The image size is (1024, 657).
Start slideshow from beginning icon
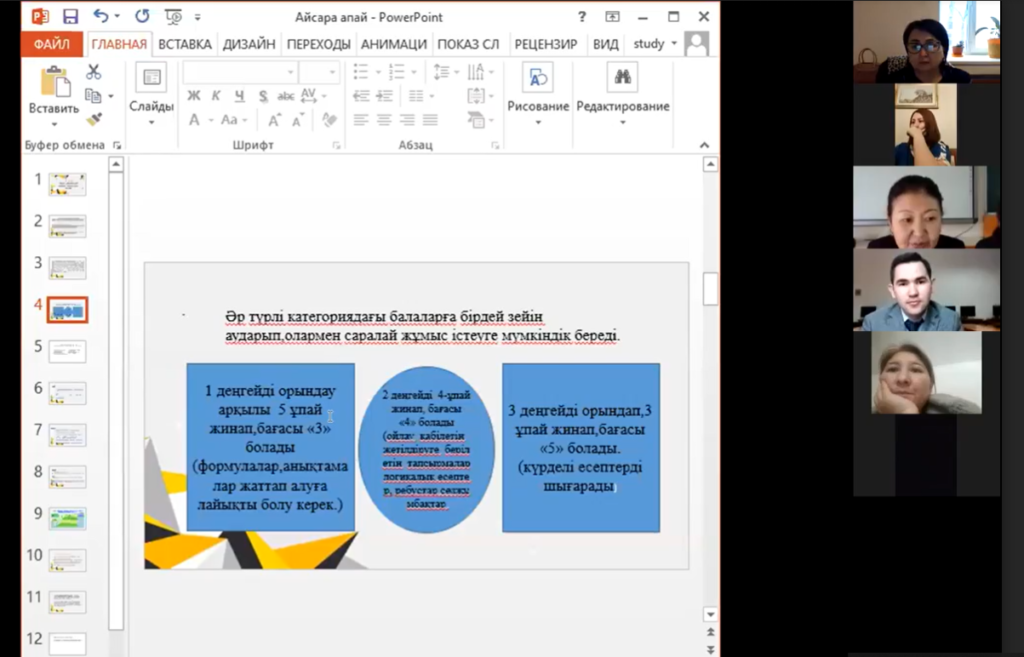click(x=173, y=17)
